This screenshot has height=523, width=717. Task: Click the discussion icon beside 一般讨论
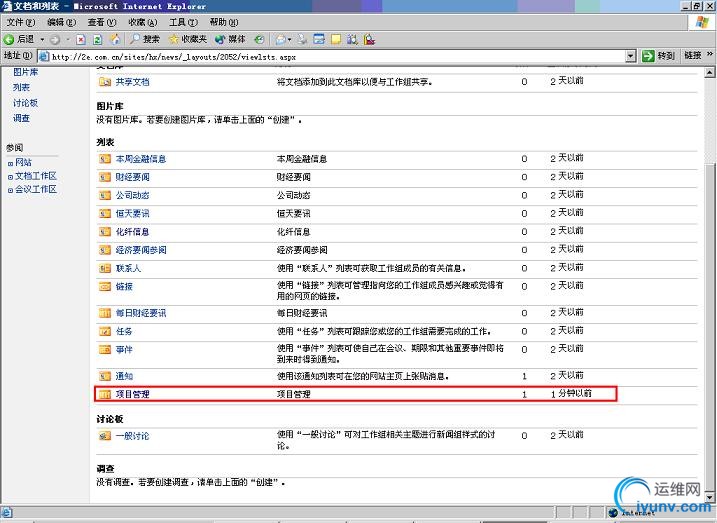point(105,436)
